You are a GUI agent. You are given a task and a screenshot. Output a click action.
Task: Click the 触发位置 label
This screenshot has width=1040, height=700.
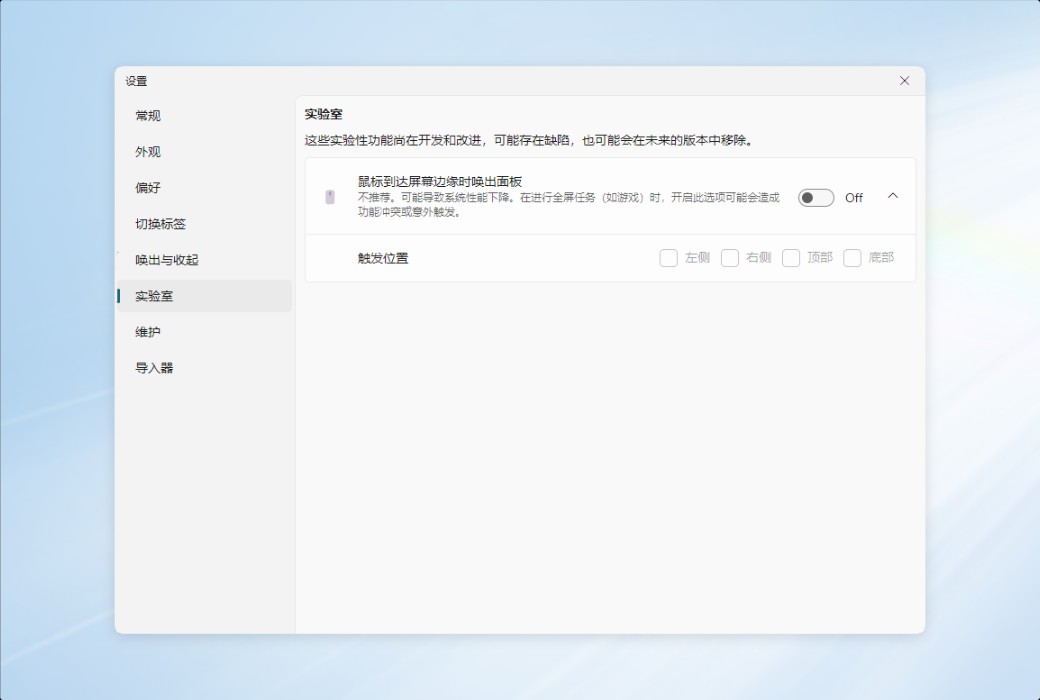point(383,258)
